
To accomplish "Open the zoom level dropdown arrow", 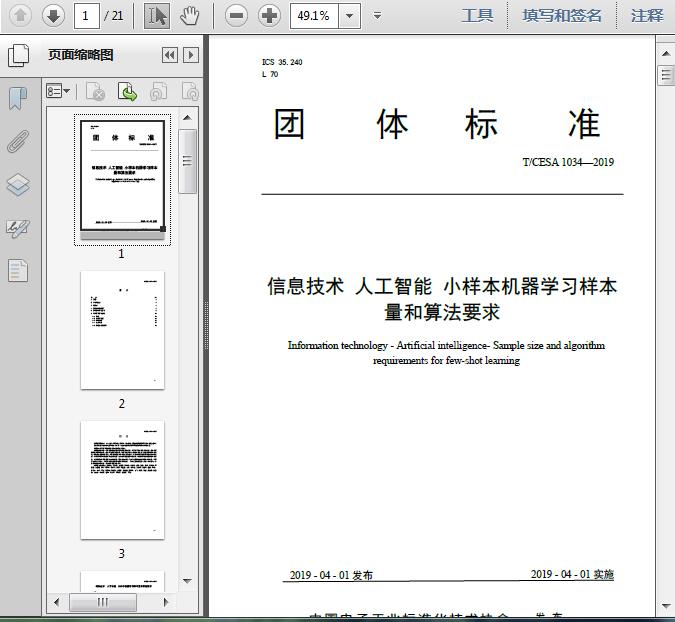I will pyautogui.click(x=350, y=16).
